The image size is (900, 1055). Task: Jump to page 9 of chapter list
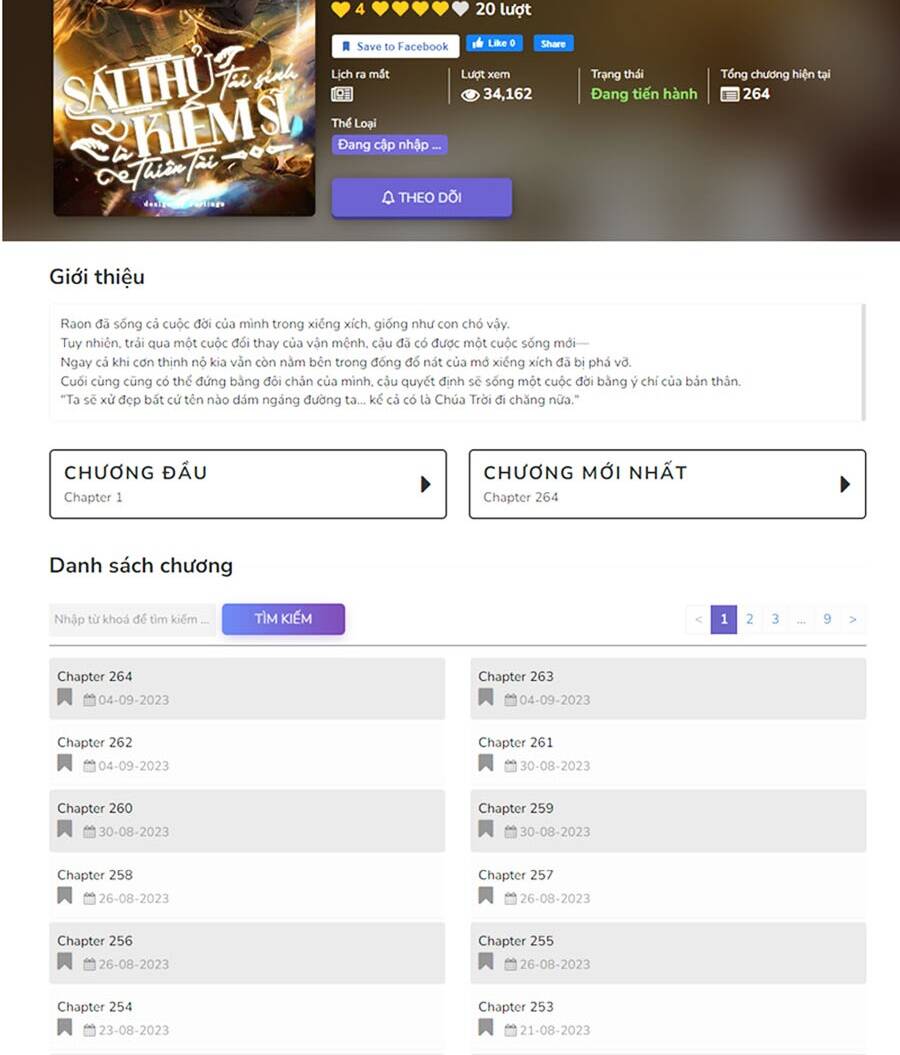[827, 619]
